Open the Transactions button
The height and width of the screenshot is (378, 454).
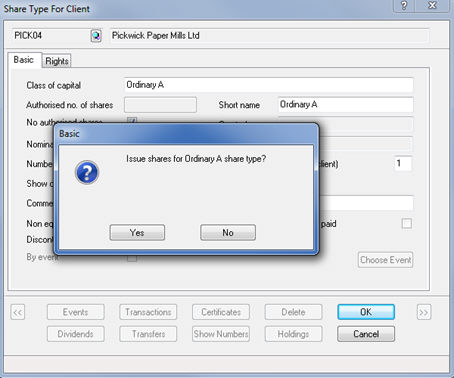coord(148,312)
